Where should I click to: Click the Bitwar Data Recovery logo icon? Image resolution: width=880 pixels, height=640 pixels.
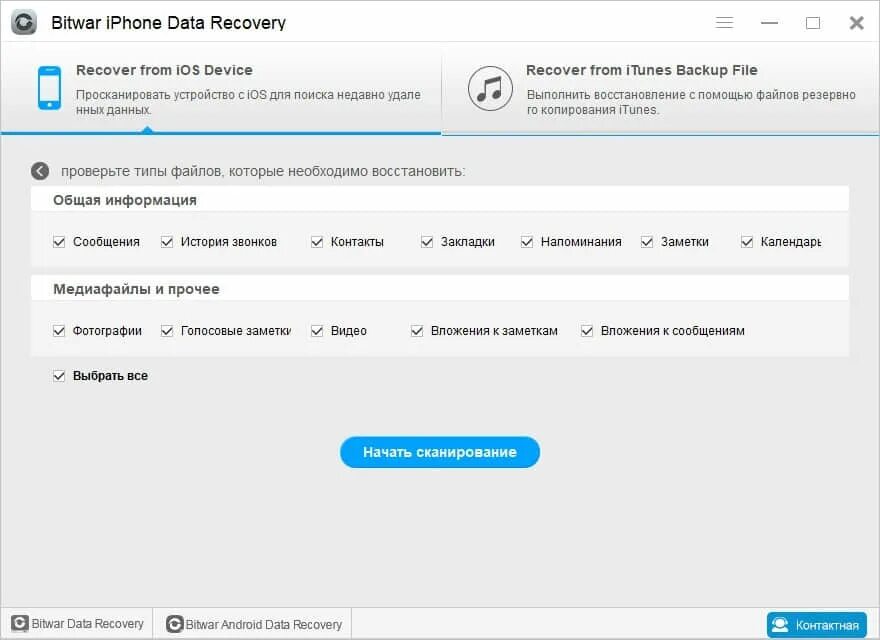coord(20,624)
